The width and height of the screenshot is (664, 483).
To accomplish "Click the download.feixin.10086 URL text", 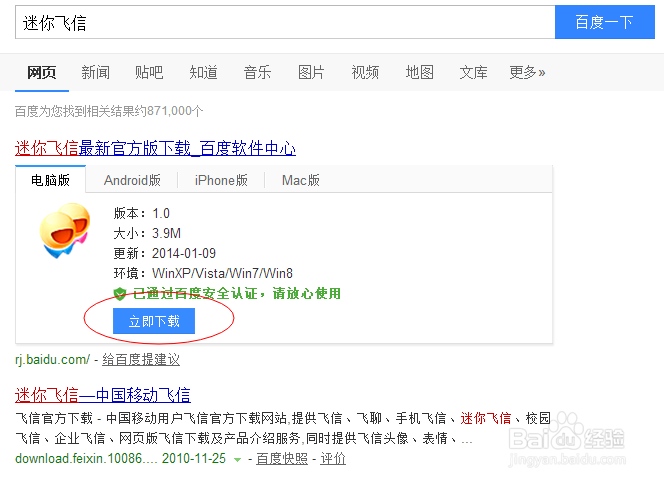I will [x=84, y=458].
